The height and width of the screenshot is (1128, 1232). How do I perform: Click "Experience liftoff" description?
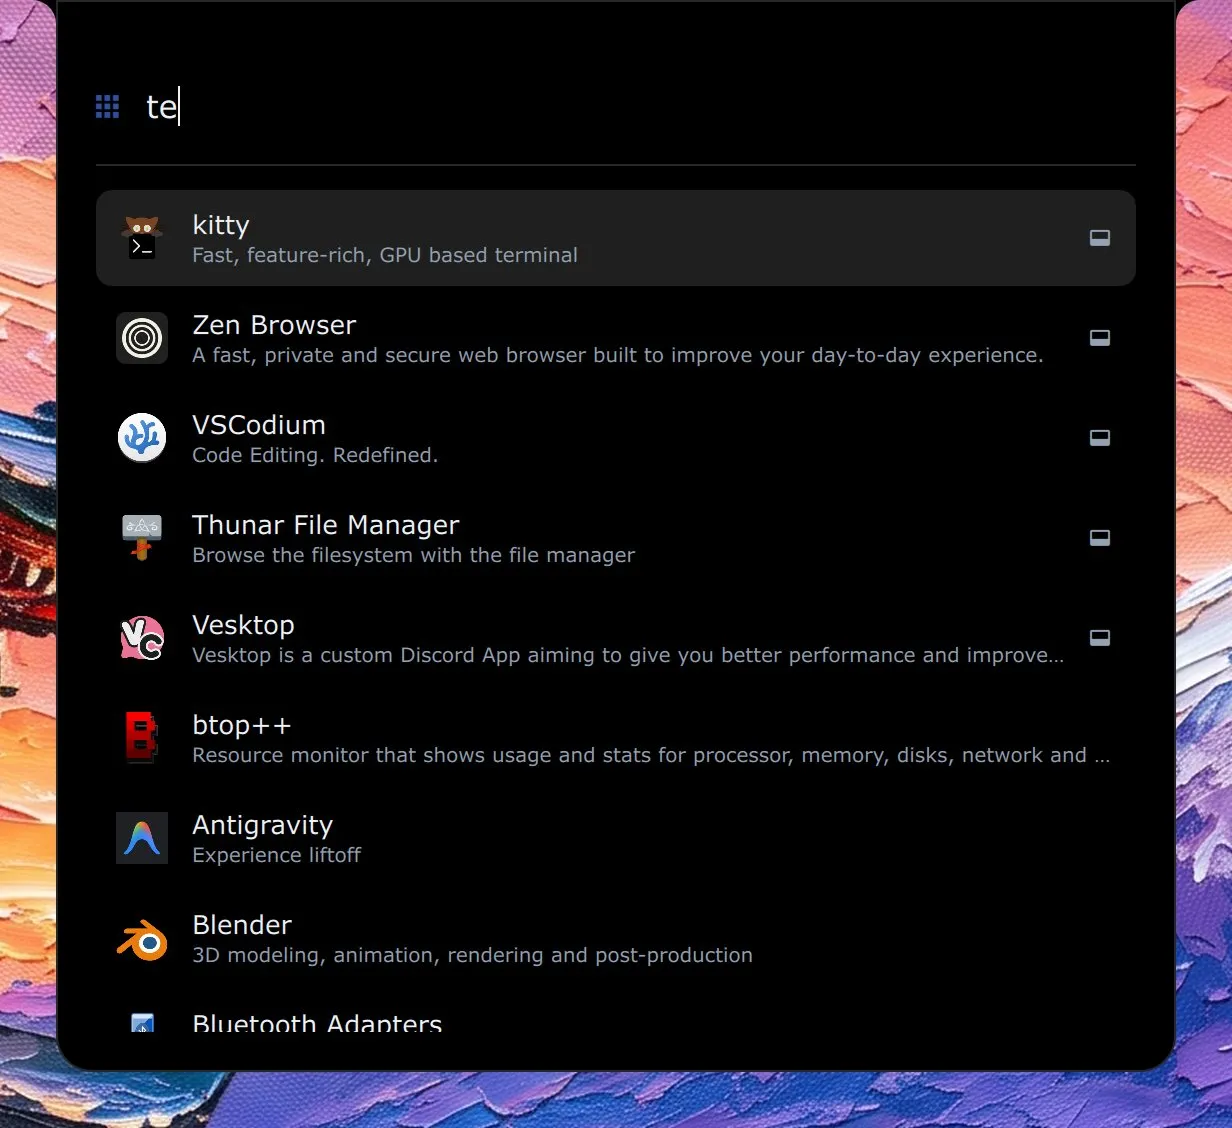click(276, 855)
